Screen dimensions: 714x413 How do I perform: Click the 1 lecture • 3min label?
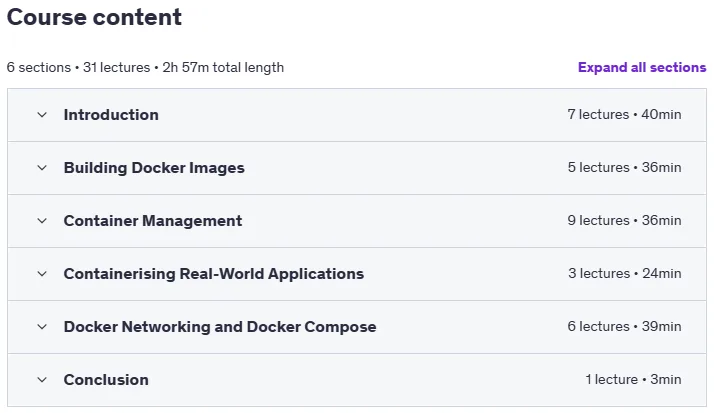pyautogui.click(x=633, y=379)
